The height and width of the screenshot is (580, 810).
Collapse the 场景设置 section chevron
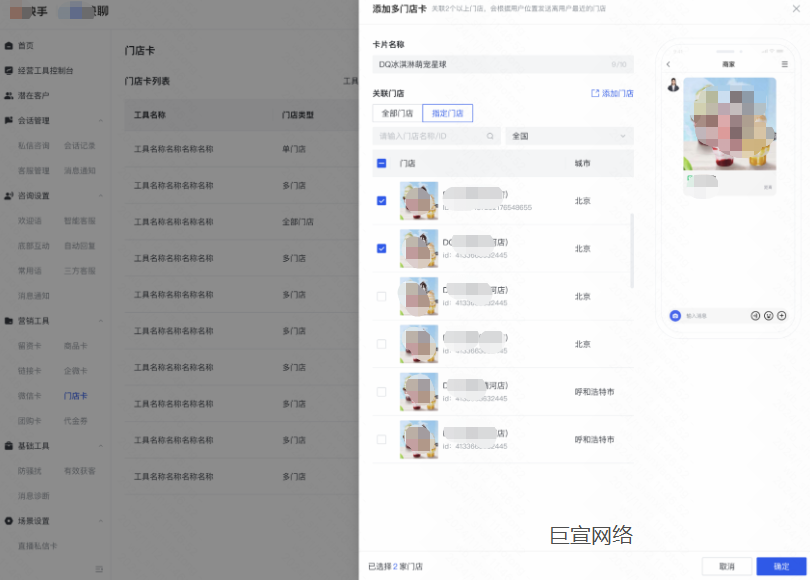coord(101,521)
